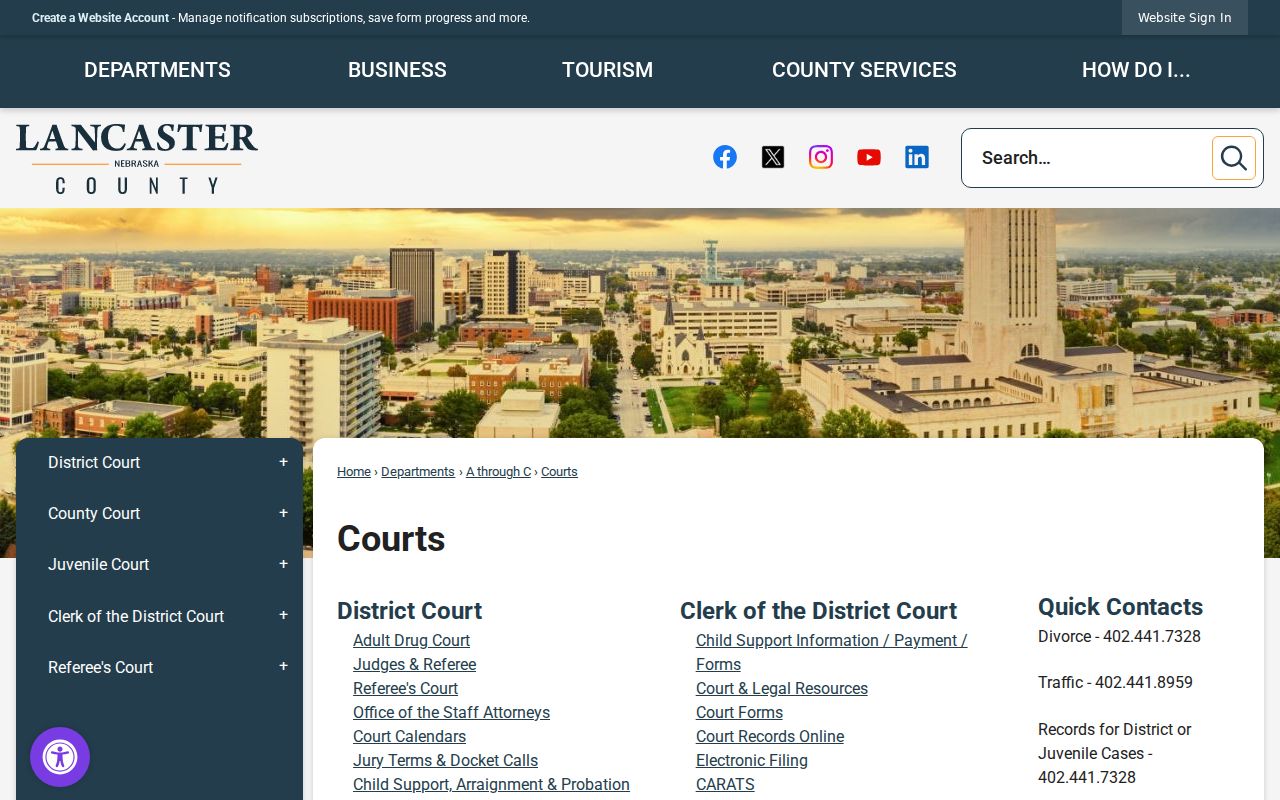Expand the County Court sidebar submenu
The height and width of the screenshot is (800, 1280).
click(x=283, y=513)
